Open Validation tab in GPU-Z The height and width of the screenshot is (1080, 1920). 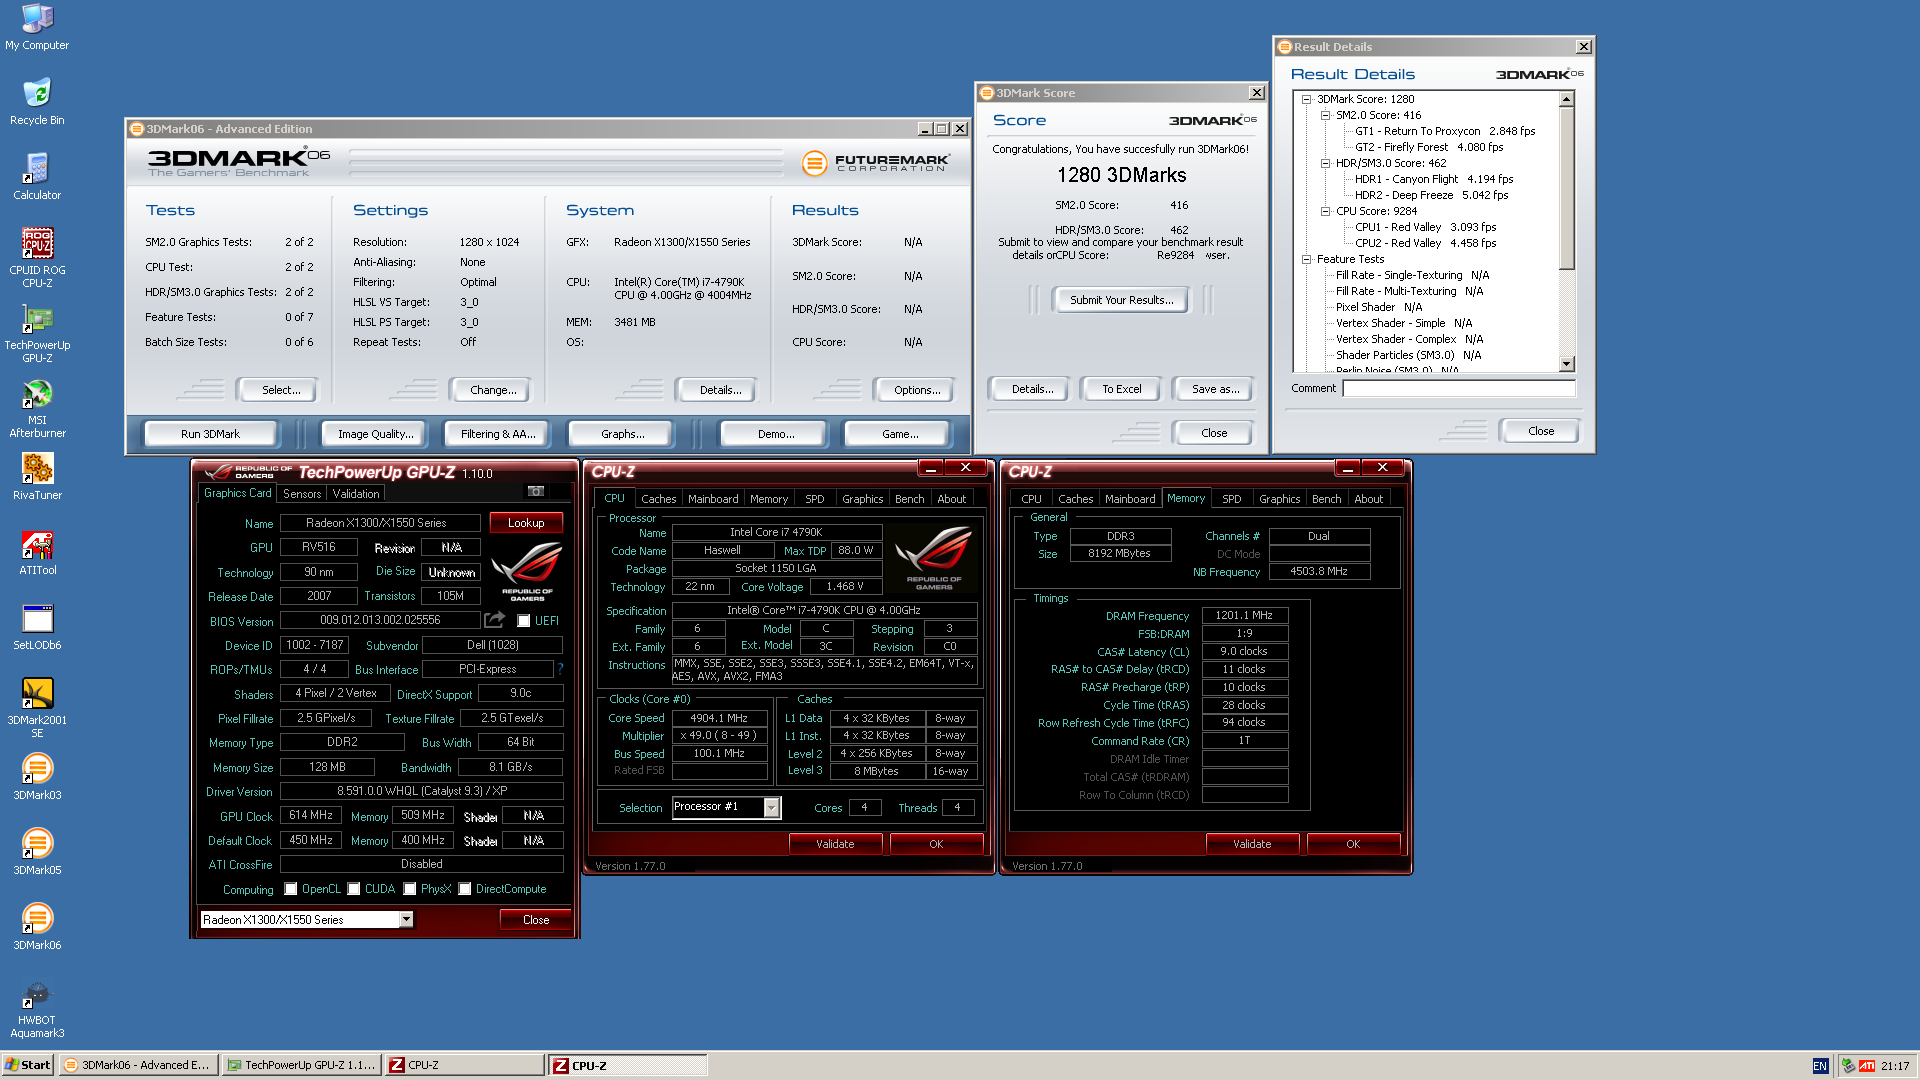(356, 494)
